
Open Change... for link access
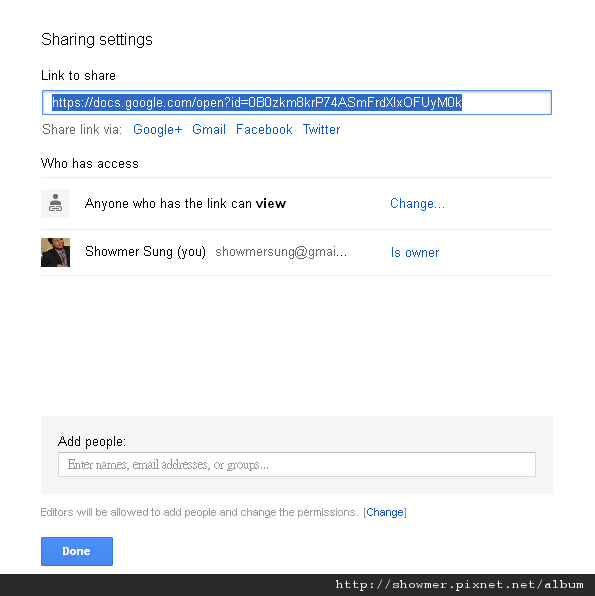pyautogui.click(x=417, y=204)
